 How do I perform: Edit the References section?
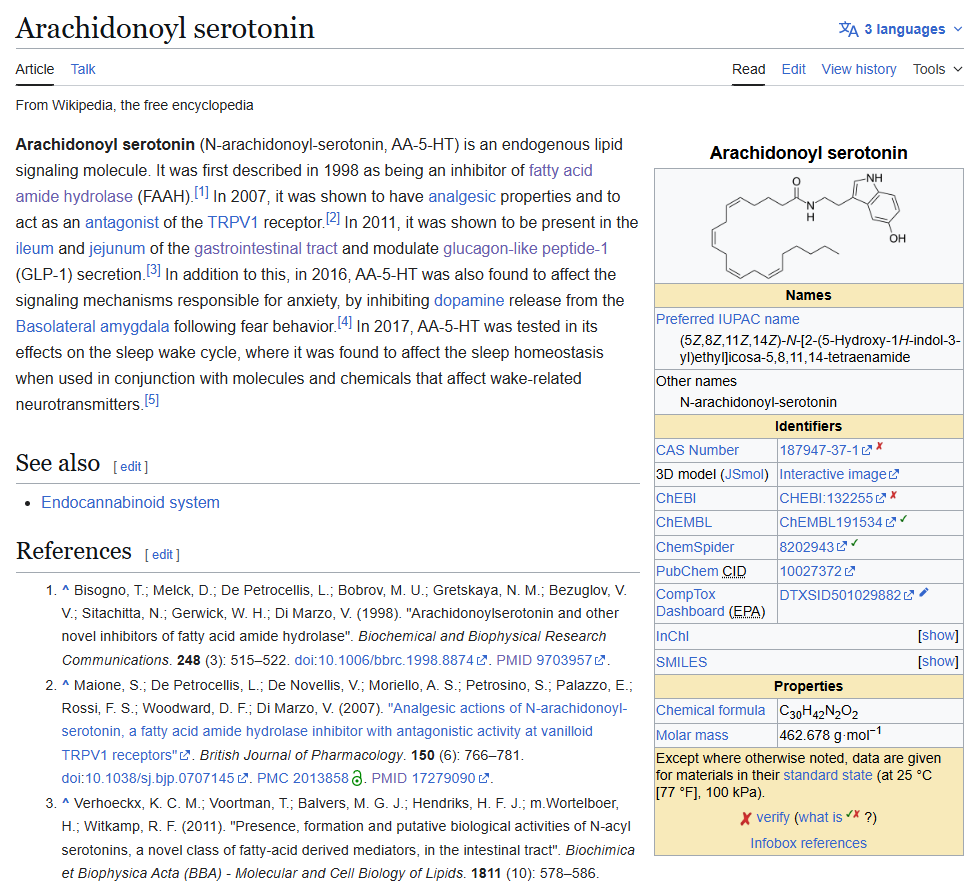162,555
